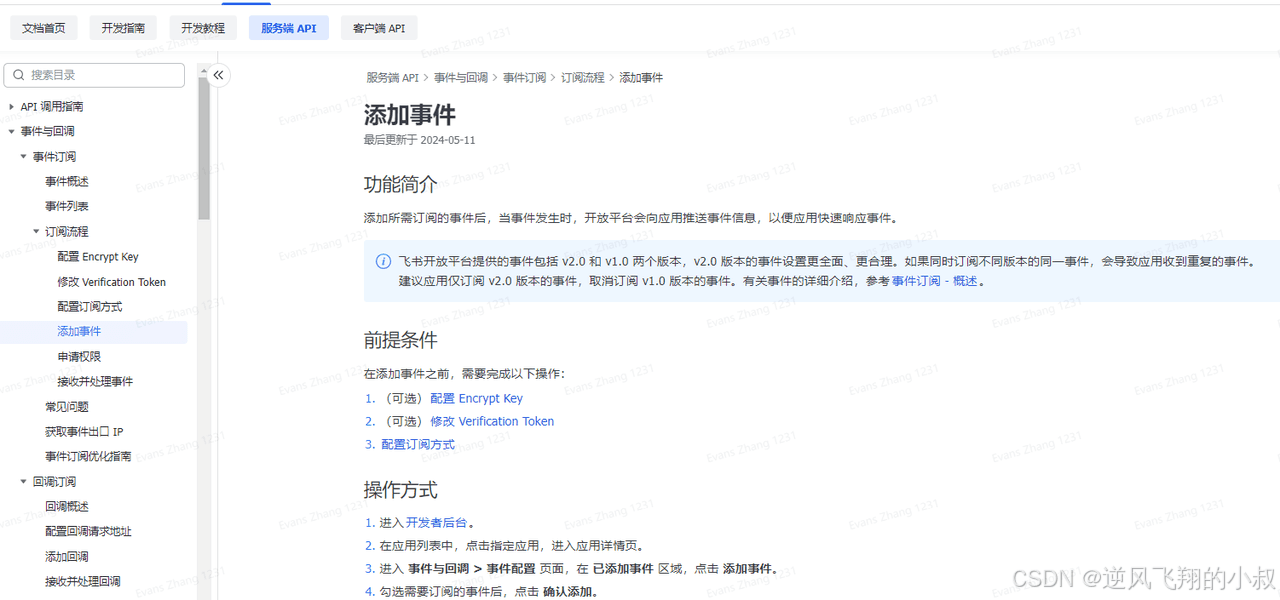Open 修改 Verification Token in sidebar
Viewport: 1280px width, 600px height.
click(111, 282)
